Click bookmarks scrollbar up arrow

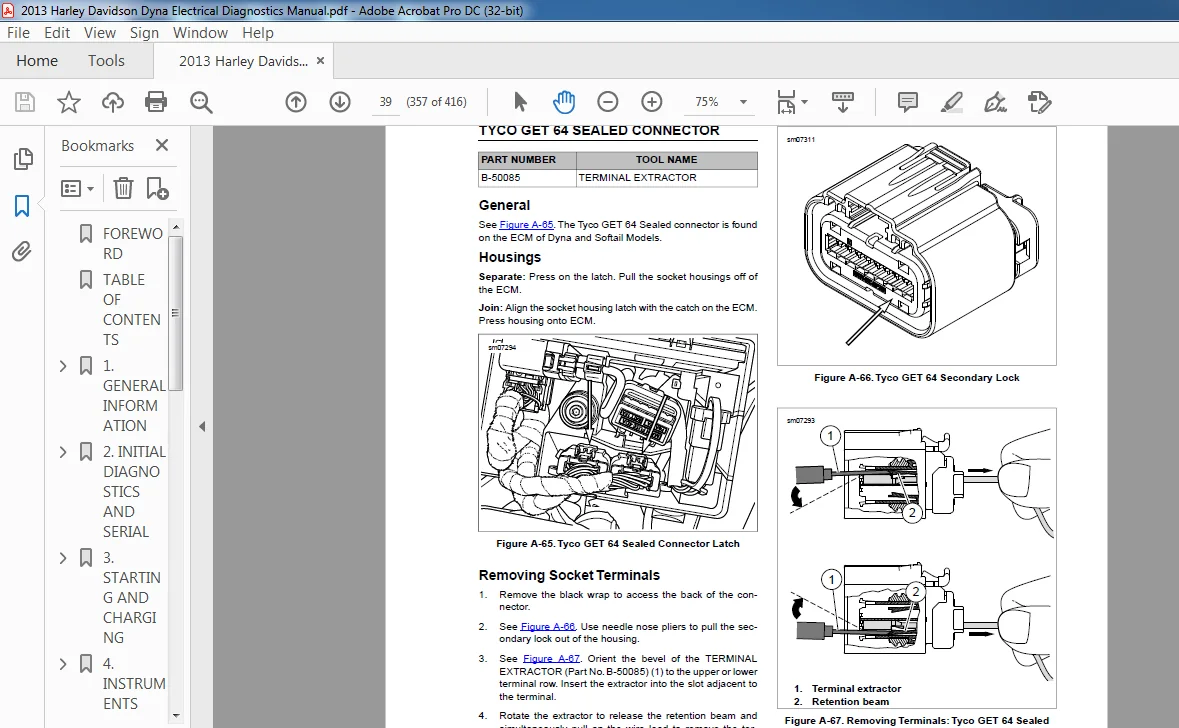click(176, 226)
